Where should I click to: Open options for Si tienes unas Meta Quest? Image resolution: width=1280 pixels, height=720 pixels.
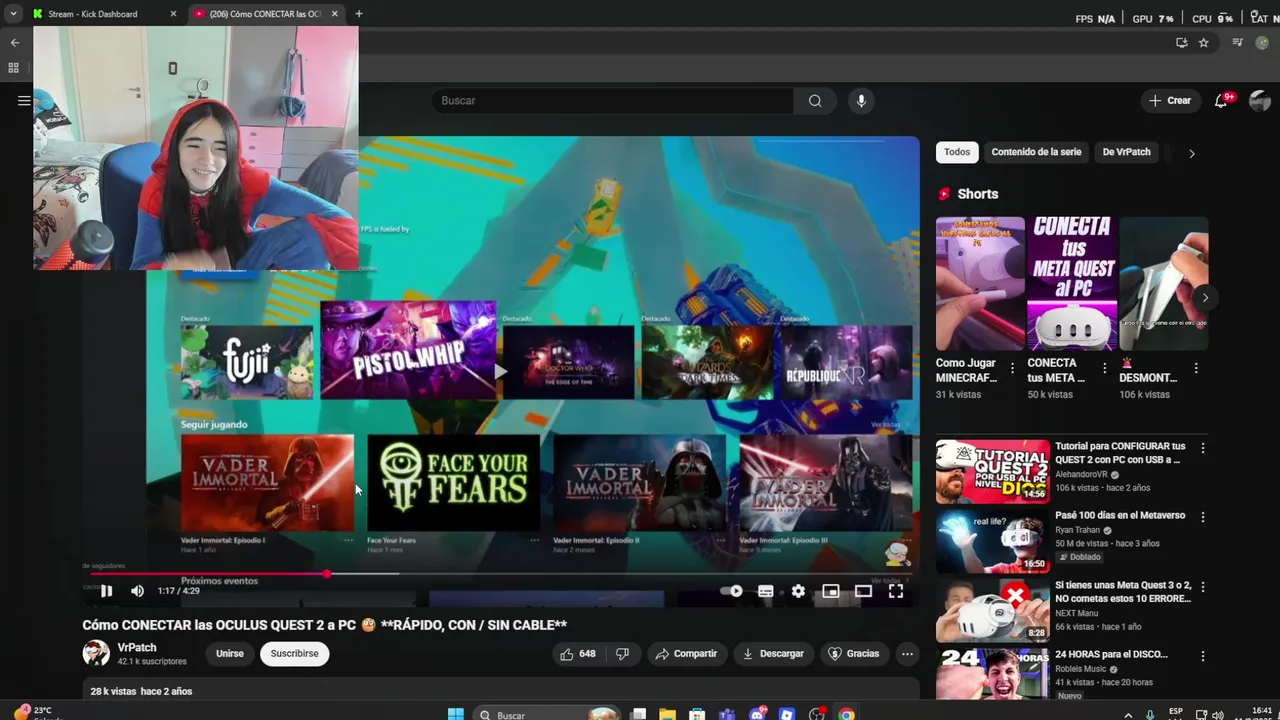pos(1203,587)
